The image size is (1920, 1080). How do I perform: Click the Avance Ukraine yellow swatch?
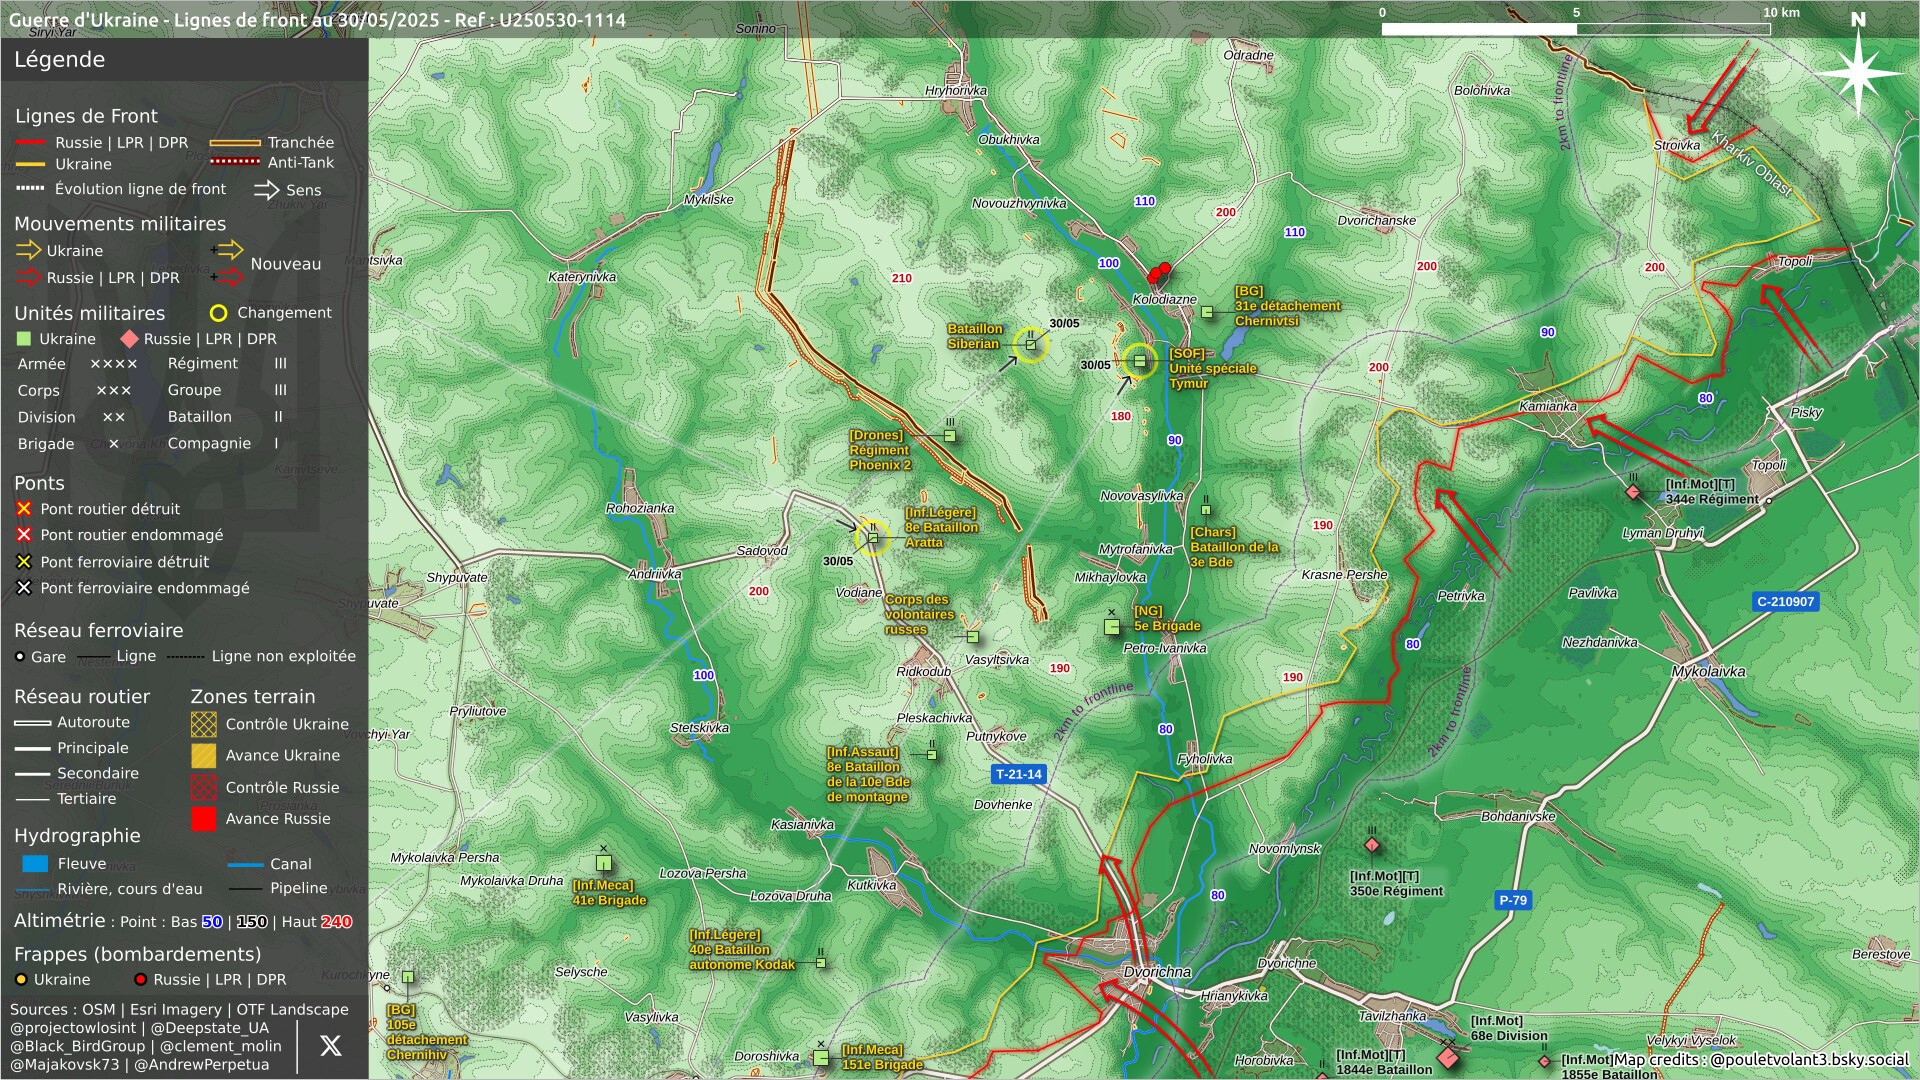click(x=204, y=755)
